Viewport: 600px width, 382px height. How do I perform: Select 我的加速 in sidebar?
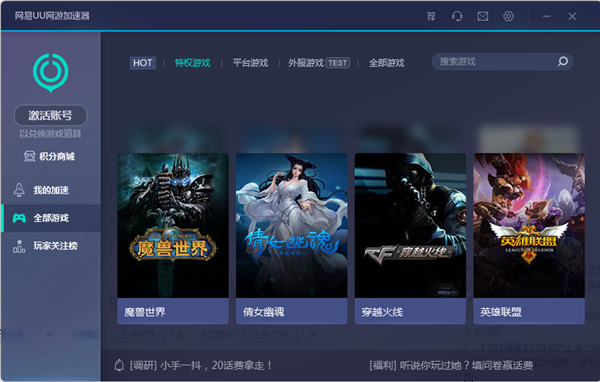click(51, 190)
